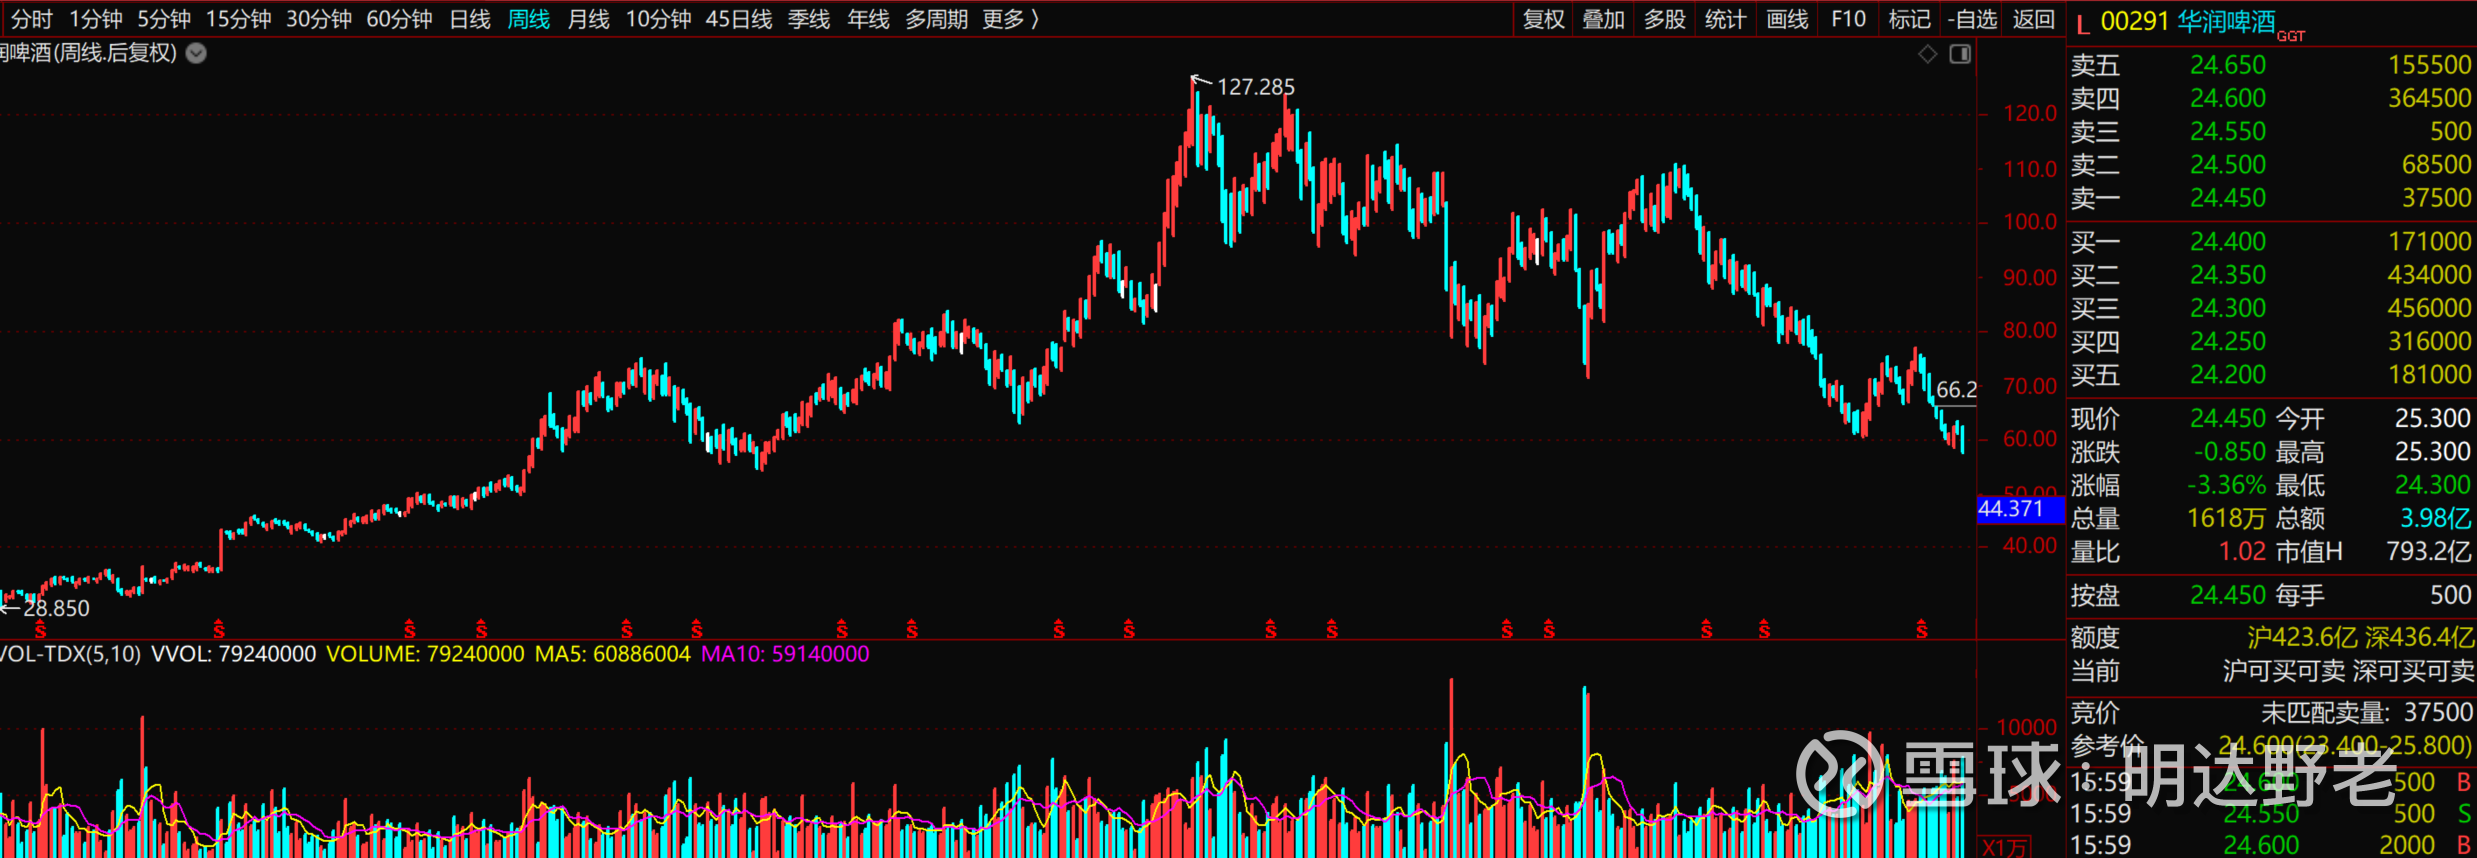Screen dimensions: 2477x858
Task: Select the leftmost red S marker
Action: [x=40, y=630]
